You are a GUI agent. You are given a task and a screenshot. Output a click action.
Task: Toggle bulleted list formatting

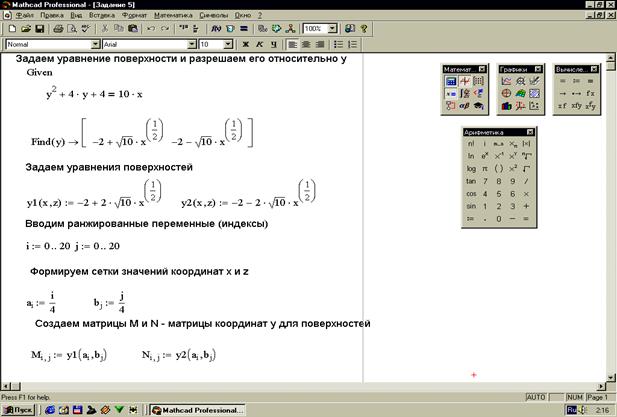pyautogui.click(x=339, y=44)
